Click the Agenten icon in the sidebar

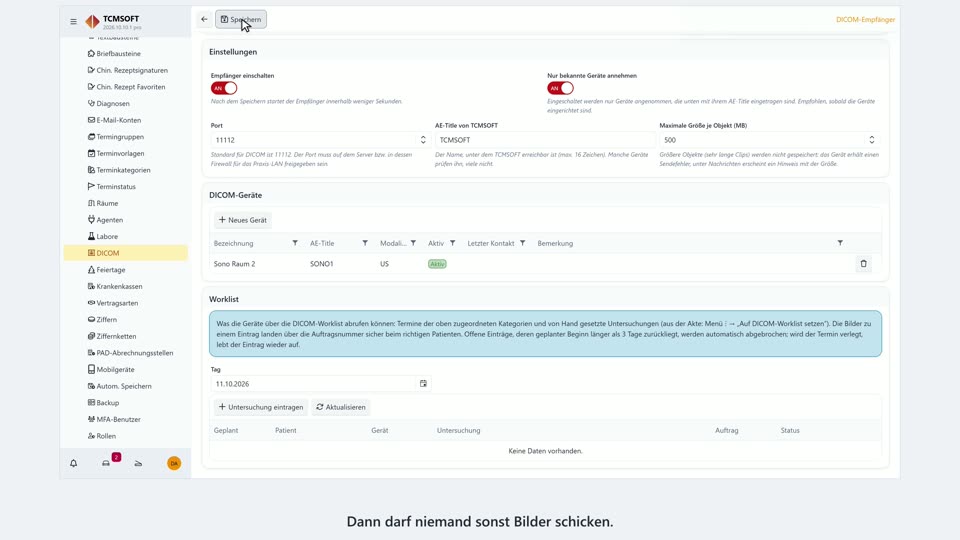tap(91, 219)
